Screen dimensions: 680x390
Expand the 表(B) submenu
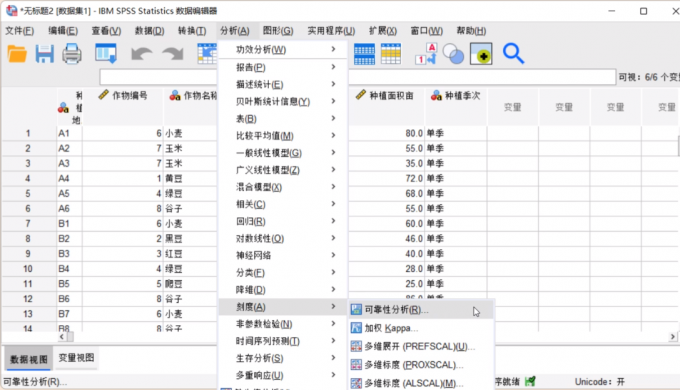283,118
